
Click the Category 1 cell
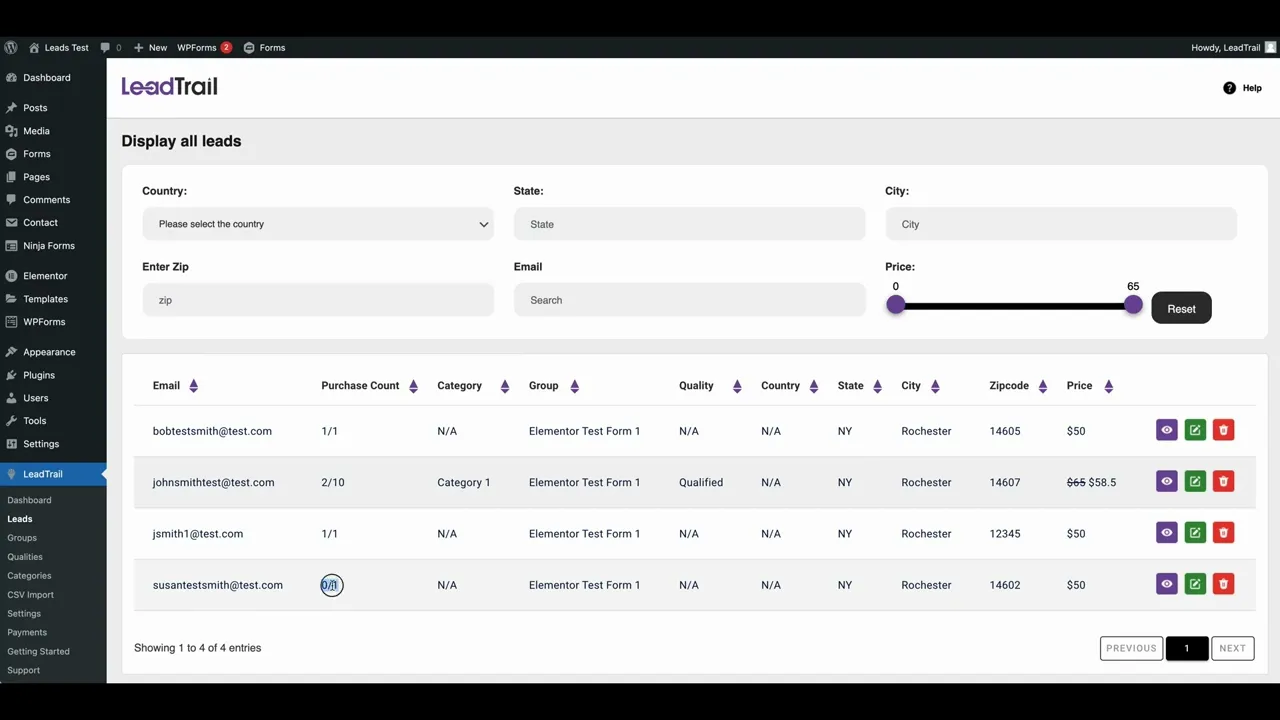tap(464, 482)
